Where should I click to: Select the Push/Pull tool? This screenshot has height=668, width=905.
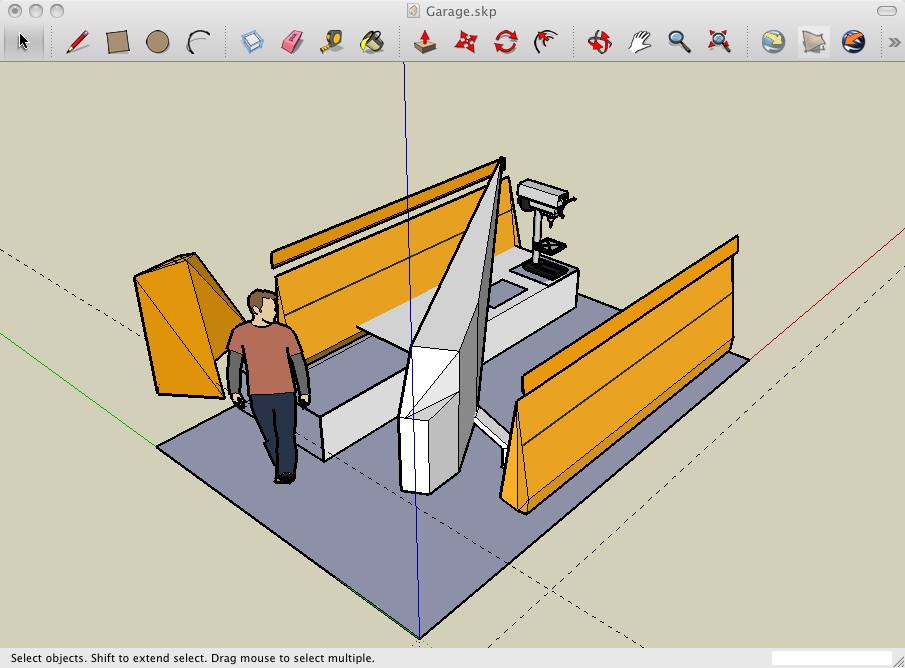pos(425,42)
